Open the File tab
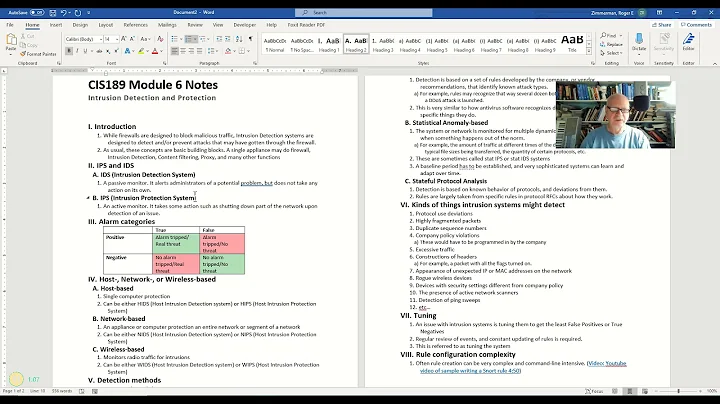Viewport: 720px width, 404px height. pyautogui.click(x=10, y=25)
